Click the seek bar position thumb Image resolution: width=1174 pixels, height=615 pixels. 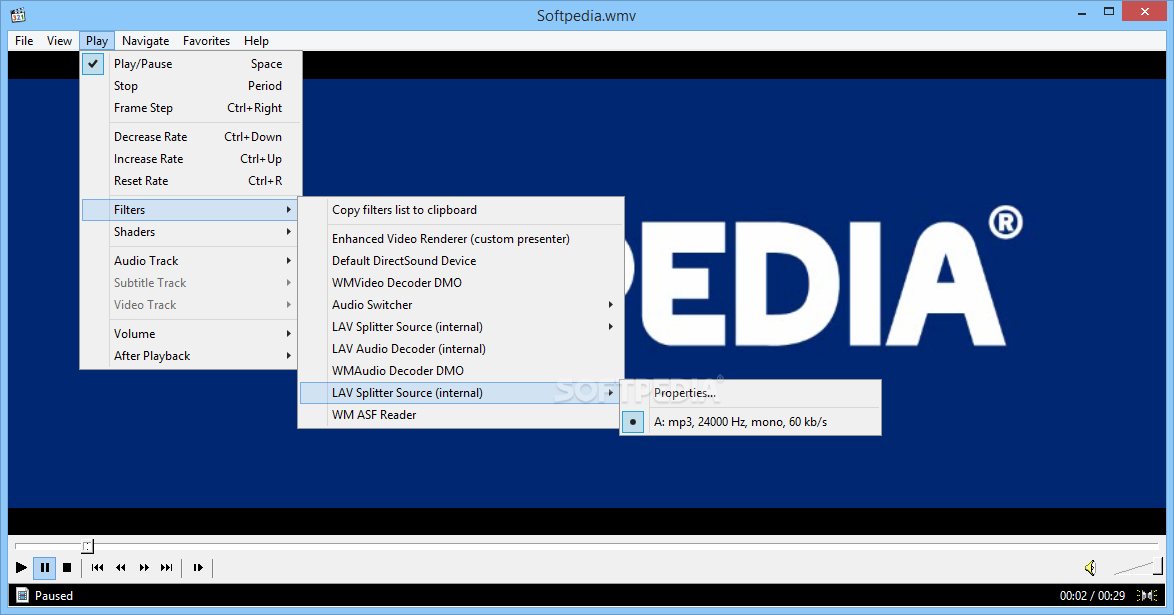[x=88, y=546]
